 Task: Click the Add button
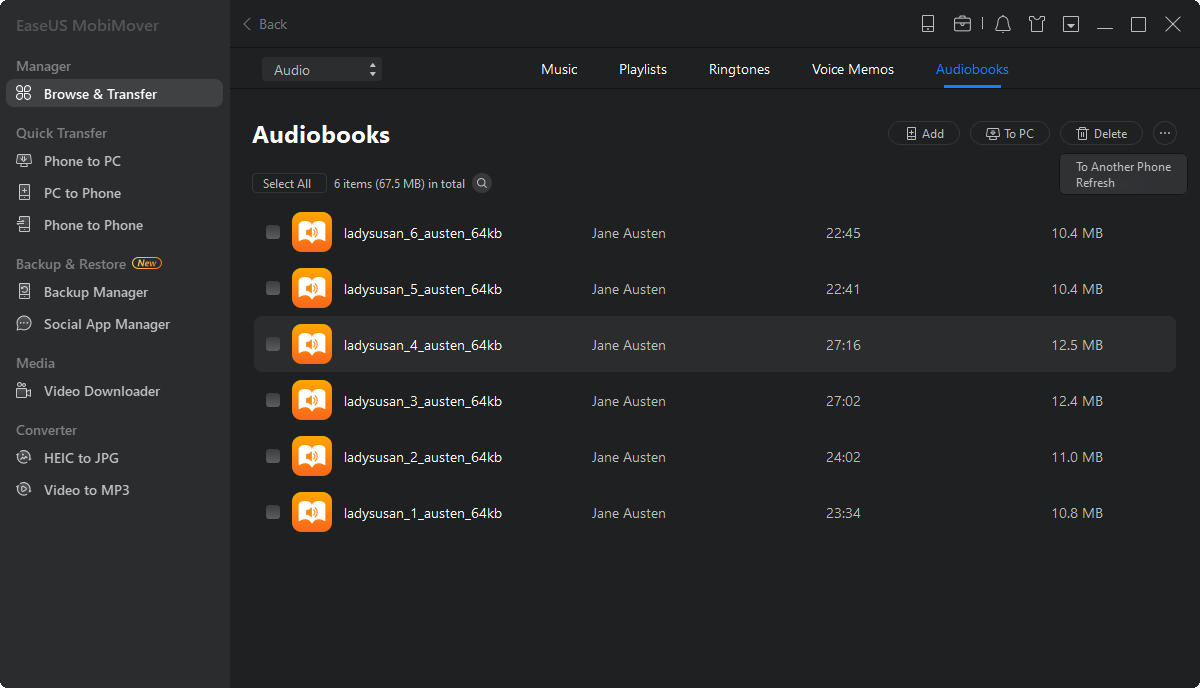click(x=924, y=133)
